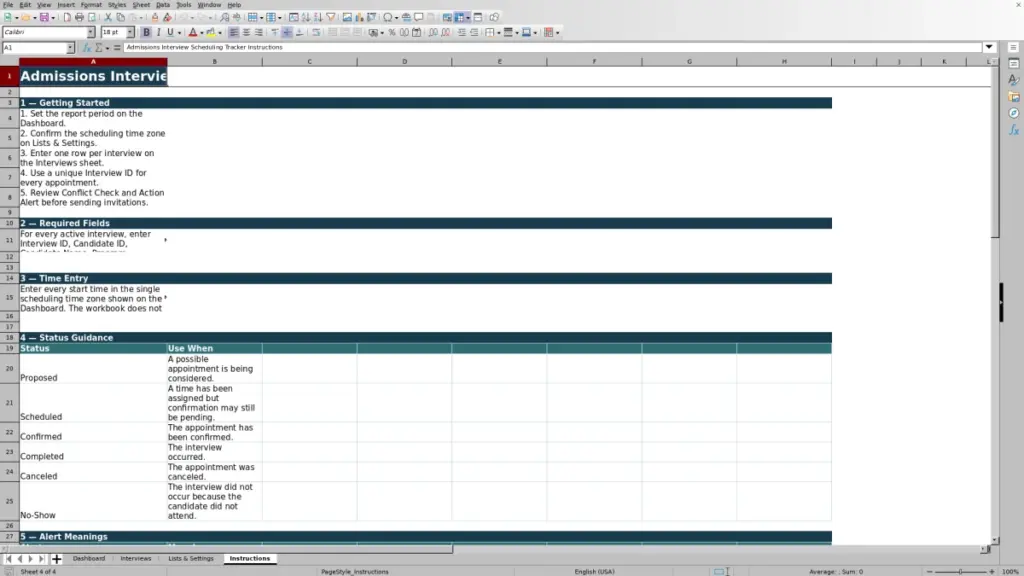Viewport: 1024px width, 576px height.
Task: Switch to the Lists & Settings tab
Action: coord(191,558)
